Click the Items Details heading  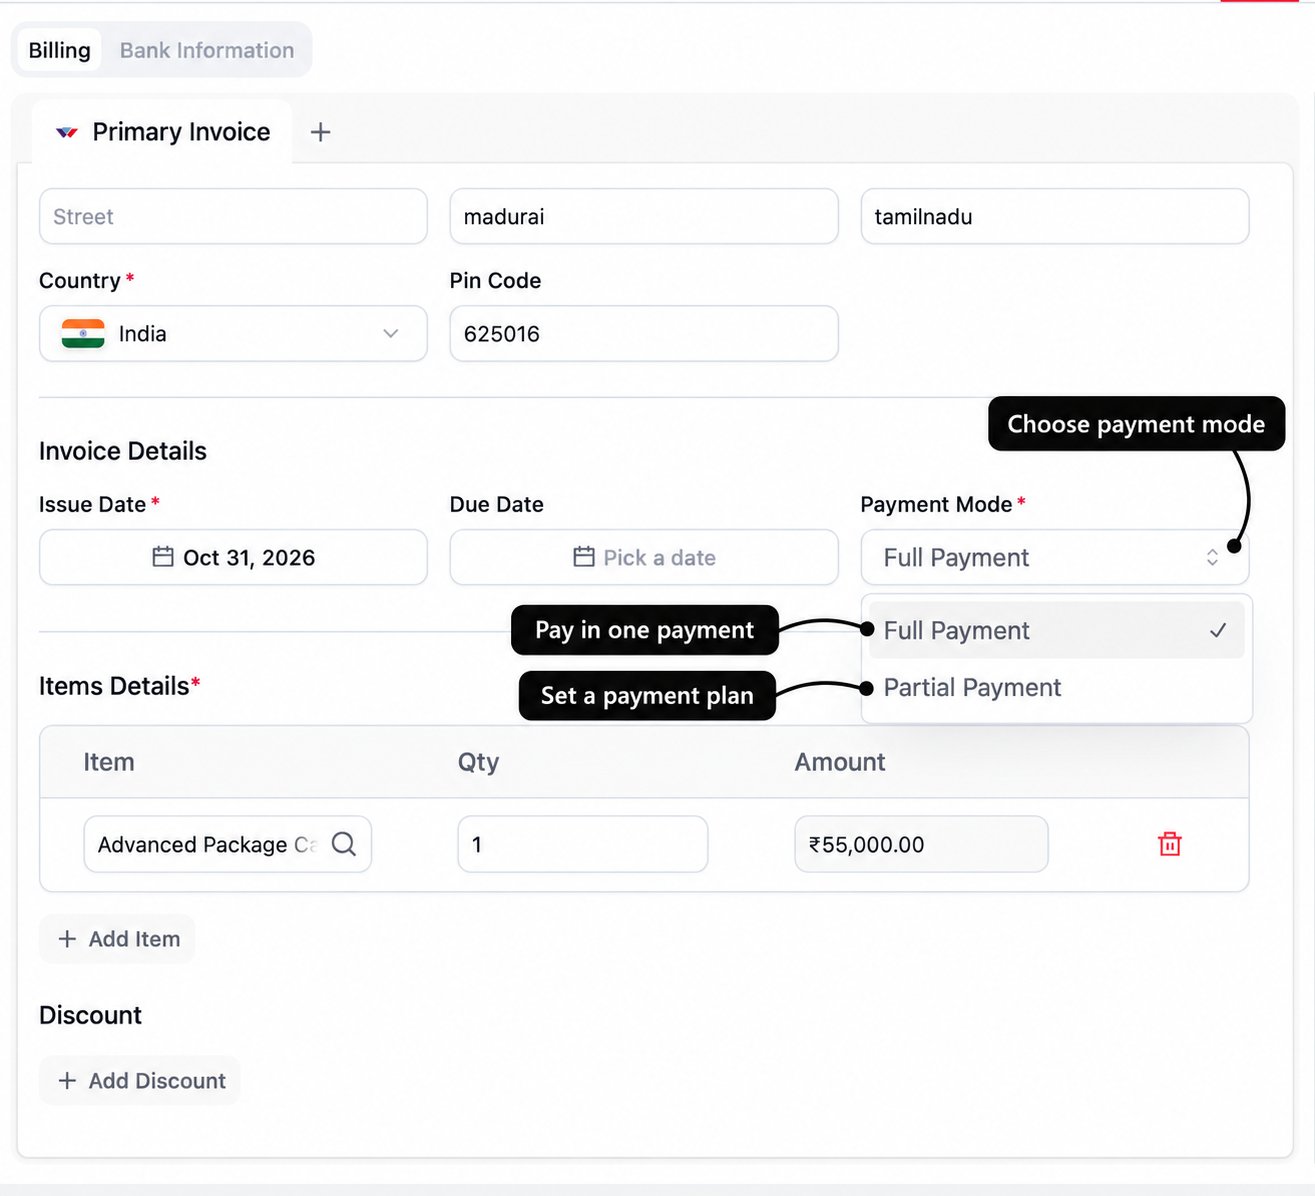click(x=120, y=686)
